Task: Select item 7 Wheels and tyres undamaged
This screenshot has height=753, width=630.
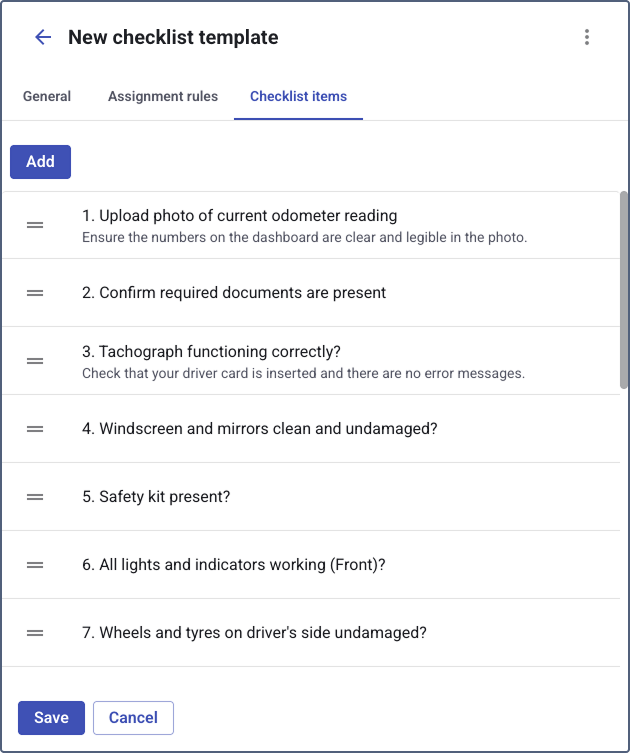Action: 263,633
